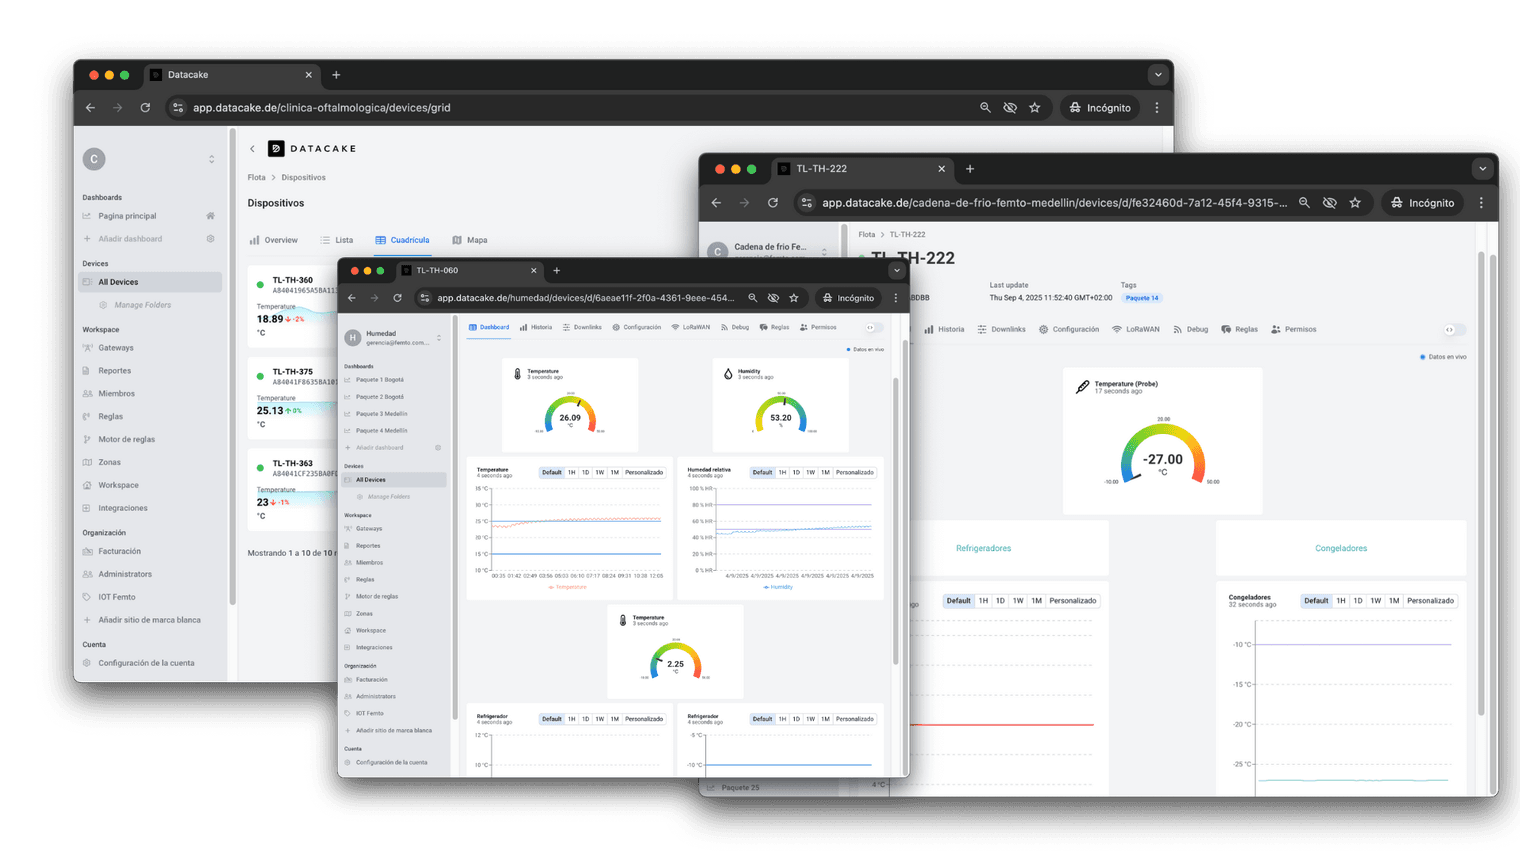The height and width of the screenshot is (855, 1520).
Task: Click the Reportes icon in the Datacake window sidebar
Action: tap(87, 371)
